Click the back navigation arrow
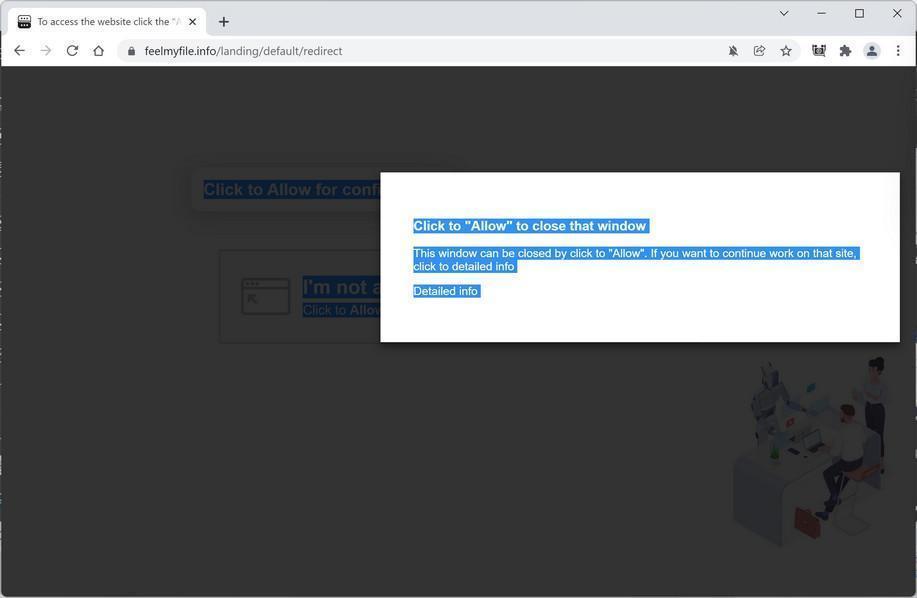This screenshot has height=598, width=917. coord(19,50)
